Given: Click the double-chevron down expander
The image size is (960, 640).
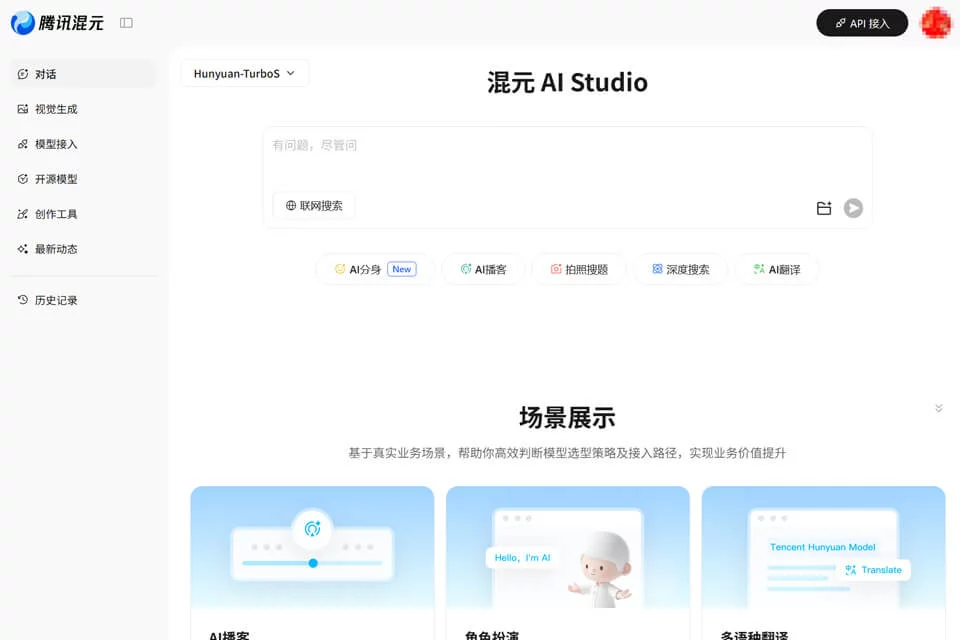Looking at the screenshot, I should 939,408.
